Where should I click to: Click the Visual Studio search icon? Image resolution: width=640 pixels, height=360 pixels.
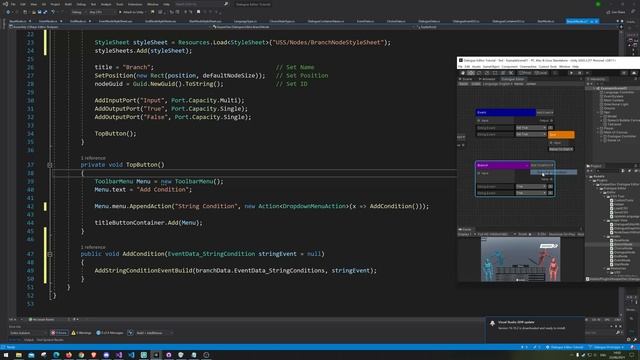[x=226, y=4]
